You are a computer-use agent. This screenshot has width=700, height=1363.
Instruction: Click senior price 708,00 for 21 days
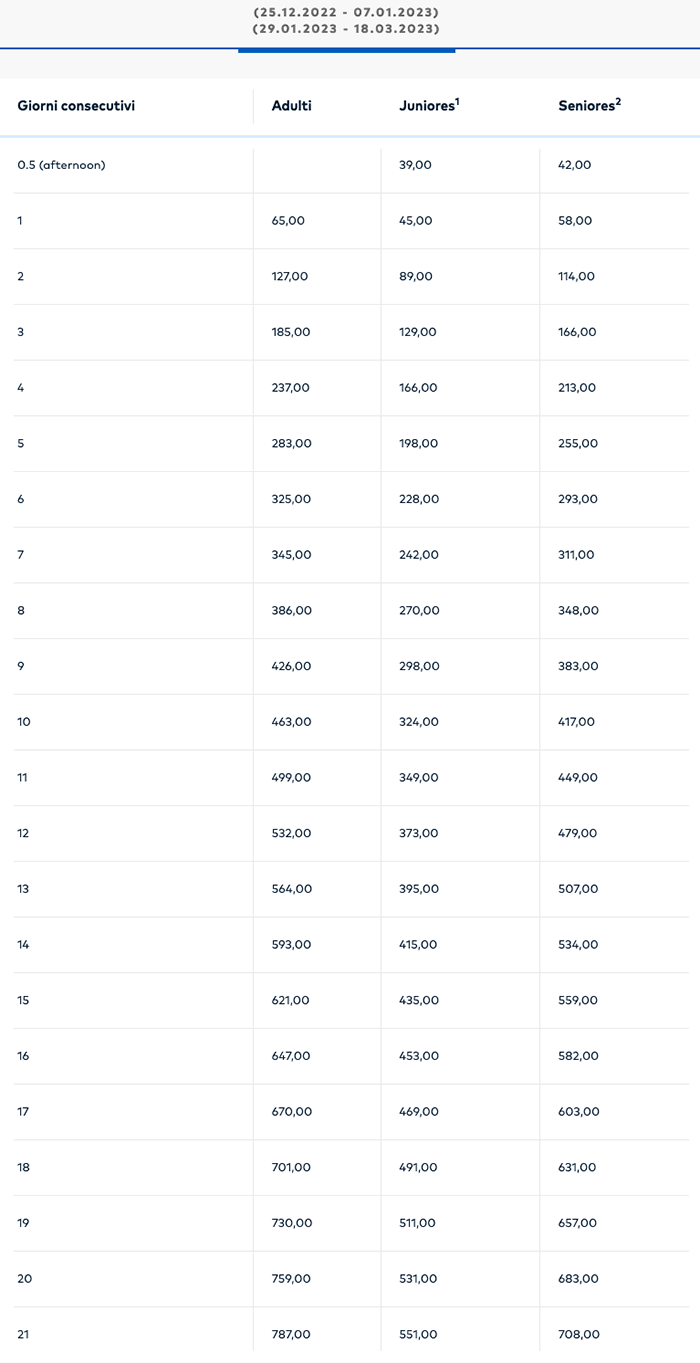pyautogui.click(x=578, y=1335)
